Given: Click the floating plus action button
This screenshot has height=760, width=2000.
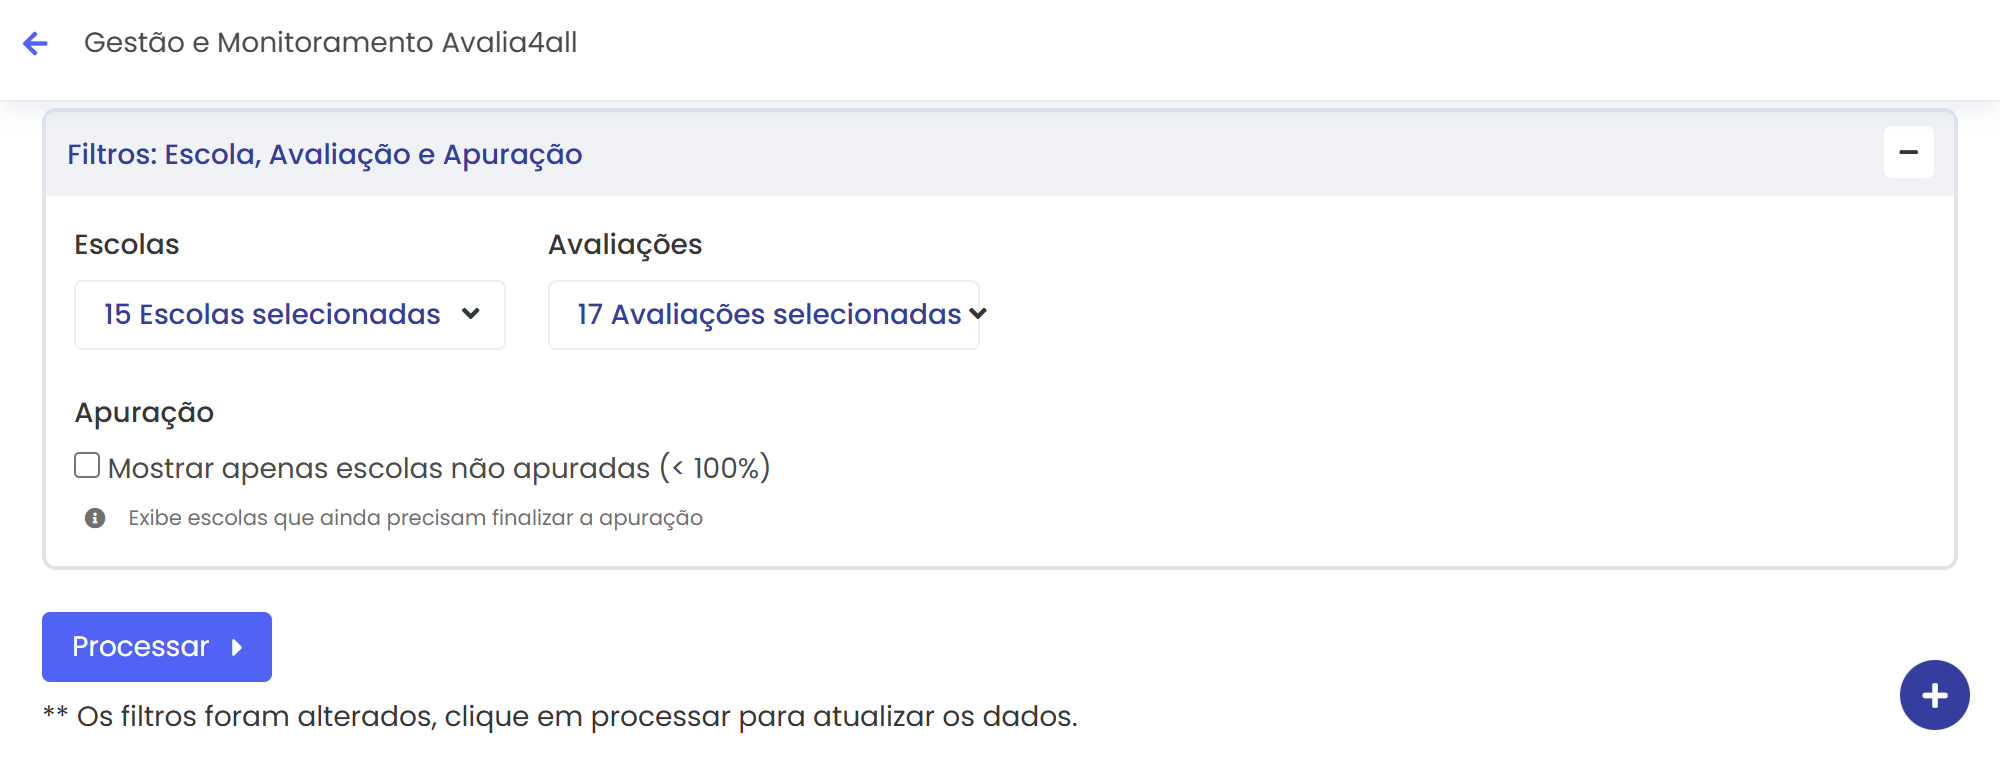Looking at the screenshot, I should pos(1933,695).
